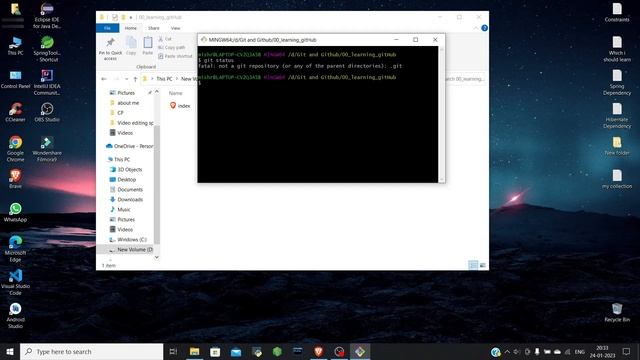This screenshot has height=360, width=640.
Task: Select Spring Dependency desktop file
Action: (617, 82)
